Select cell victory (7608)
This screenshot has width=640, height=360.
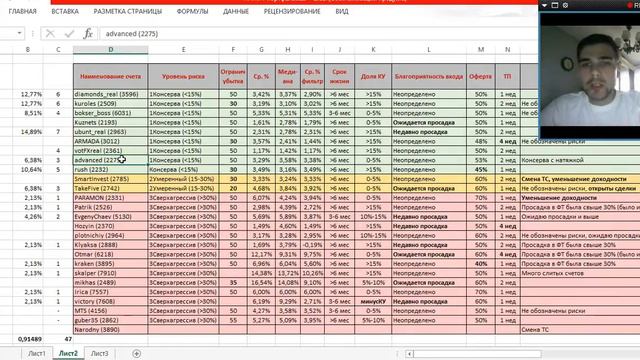point(111,301)
